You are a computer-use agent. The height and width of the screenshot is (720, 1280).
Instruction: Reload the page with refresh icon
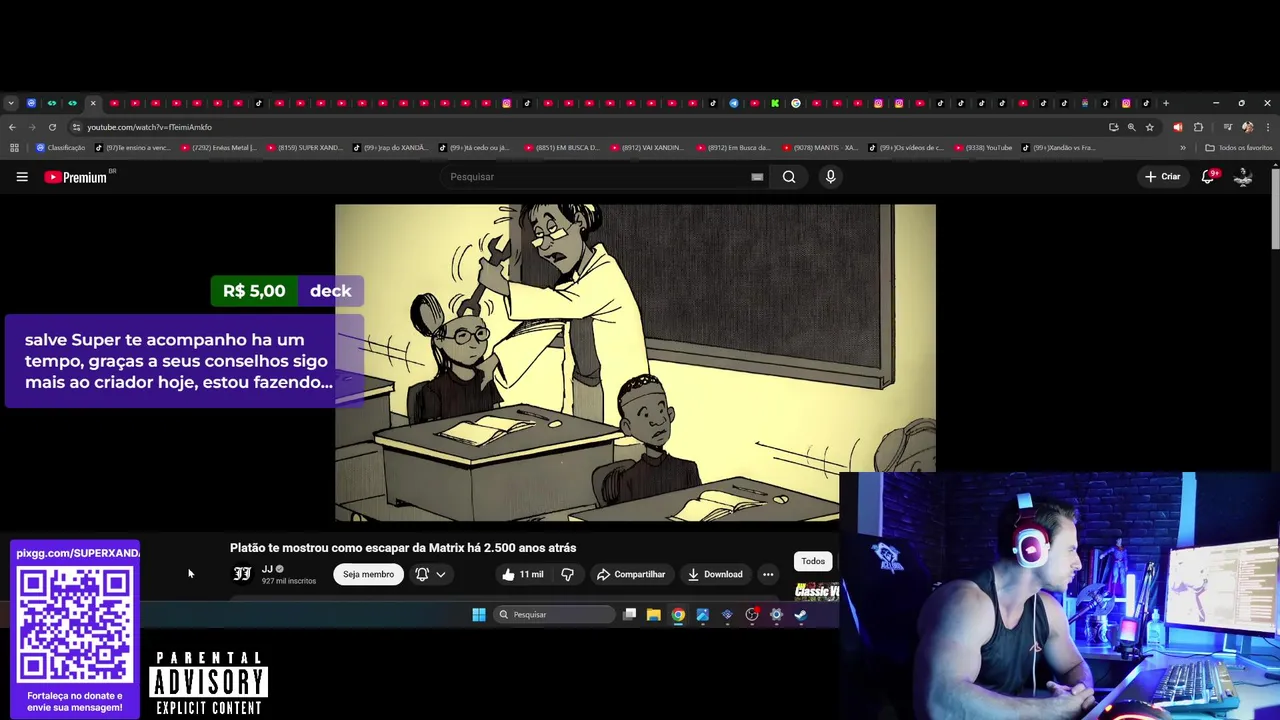click(x=52, y=127)
